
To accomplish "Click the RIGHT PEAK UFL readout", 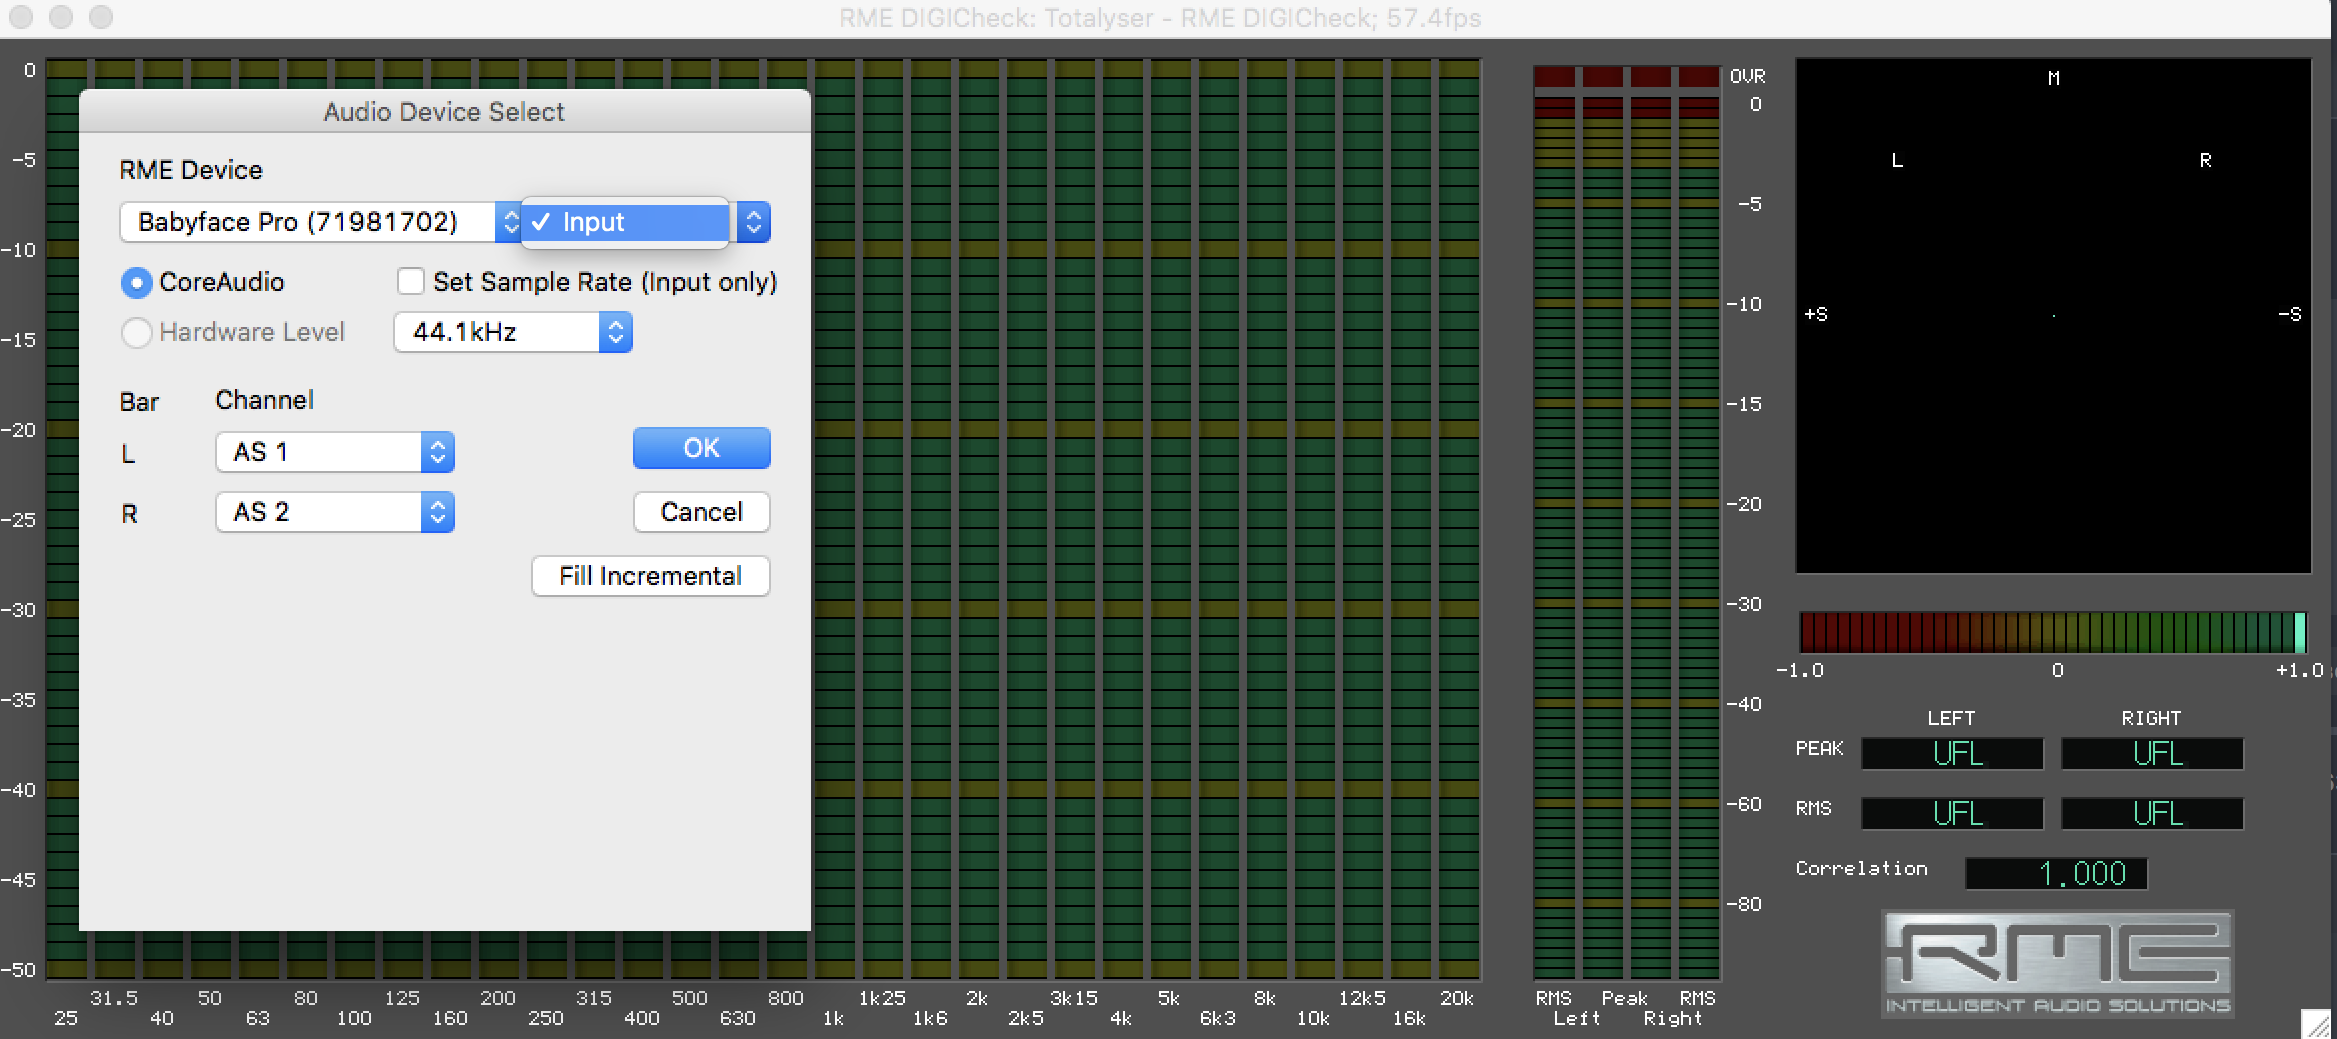I will (x=2152, y=753).
